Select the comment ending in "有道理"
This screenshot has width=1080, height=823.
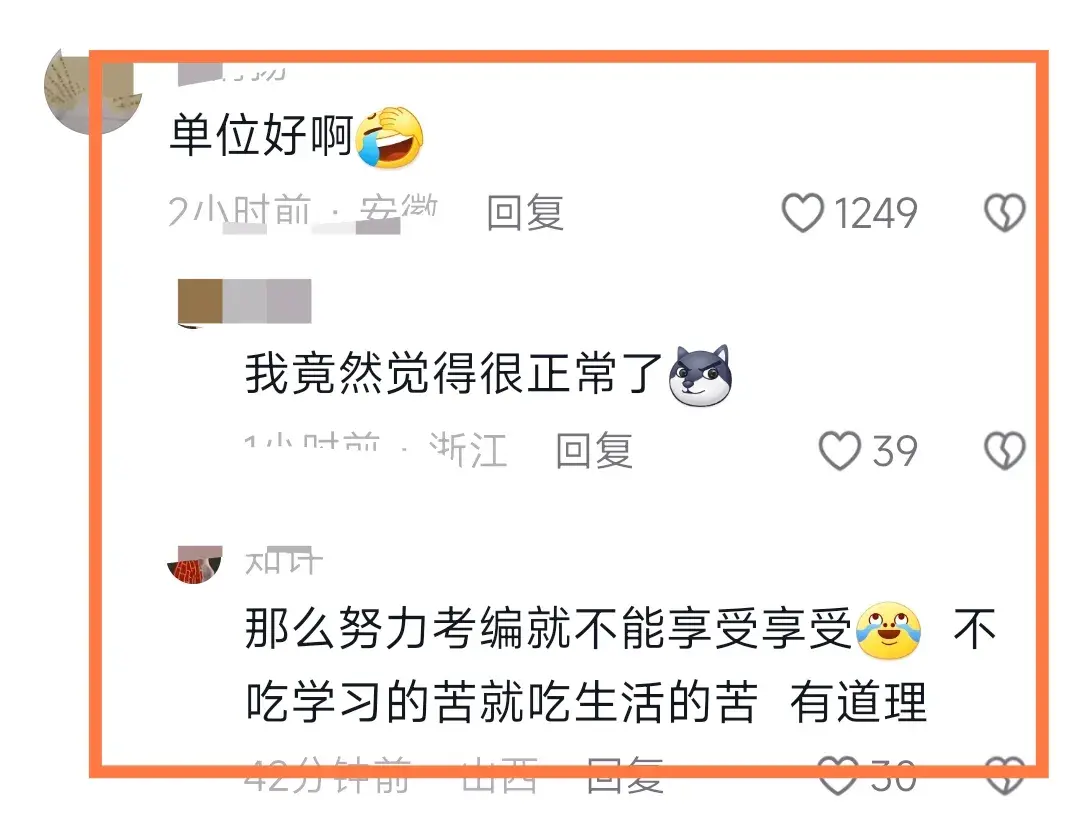coord(621,665)
